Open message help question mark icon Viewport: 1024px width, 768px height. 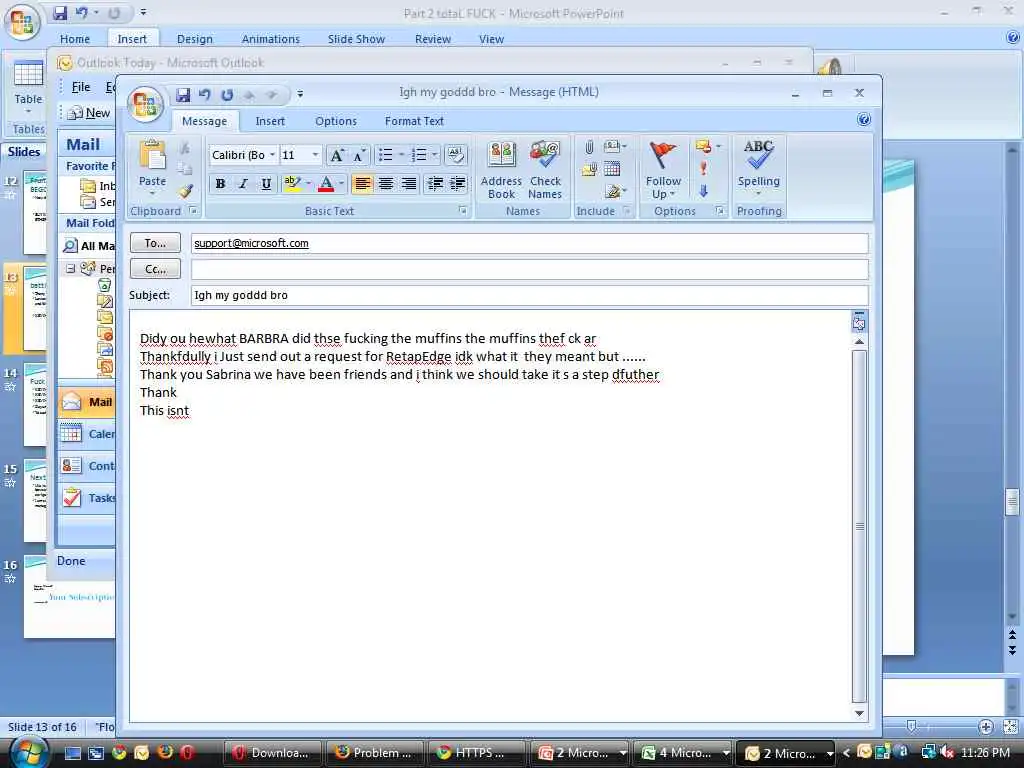pyautogui.click(x=863, y=120)
